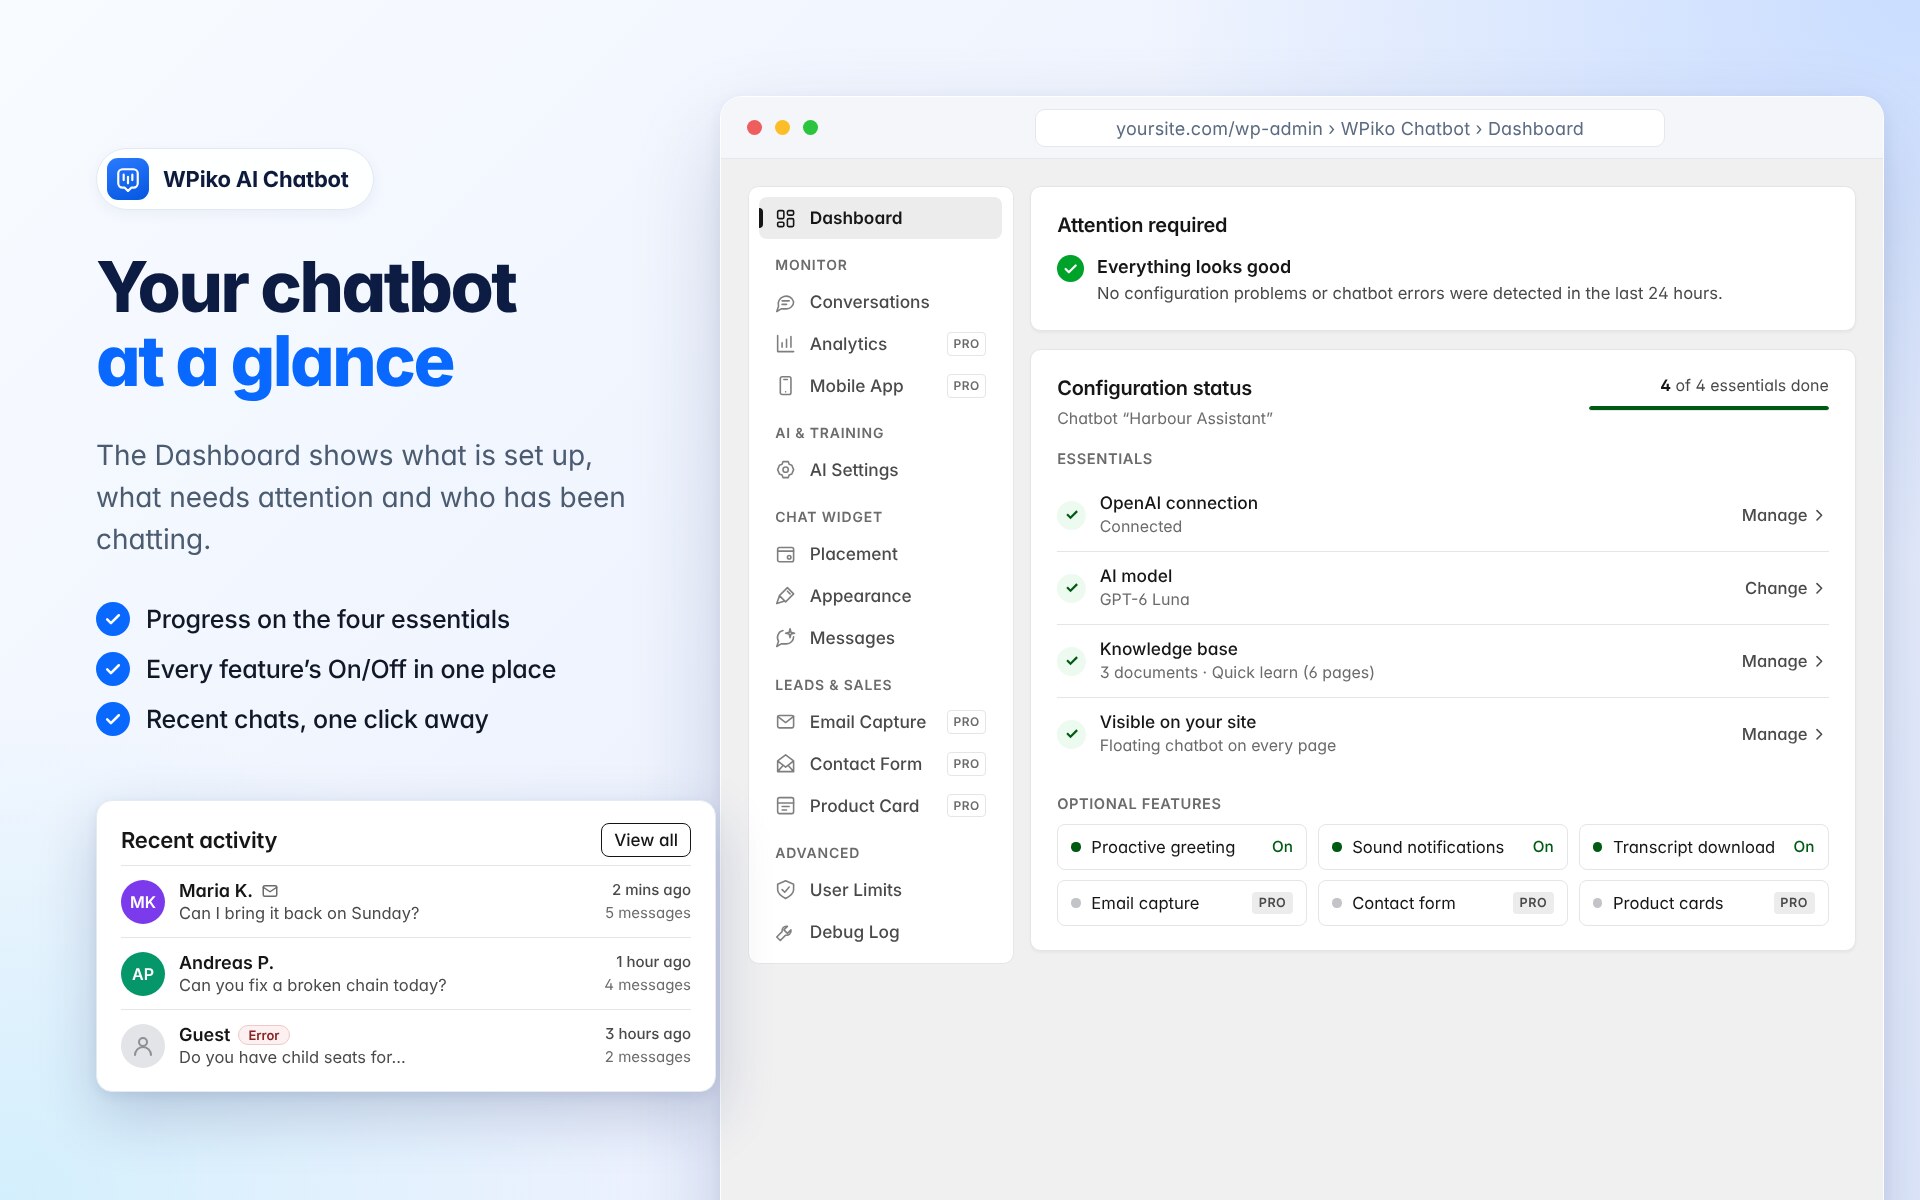Click the Product Card icon
This screenshot has height=1200, width=1920.
point(785,806)
